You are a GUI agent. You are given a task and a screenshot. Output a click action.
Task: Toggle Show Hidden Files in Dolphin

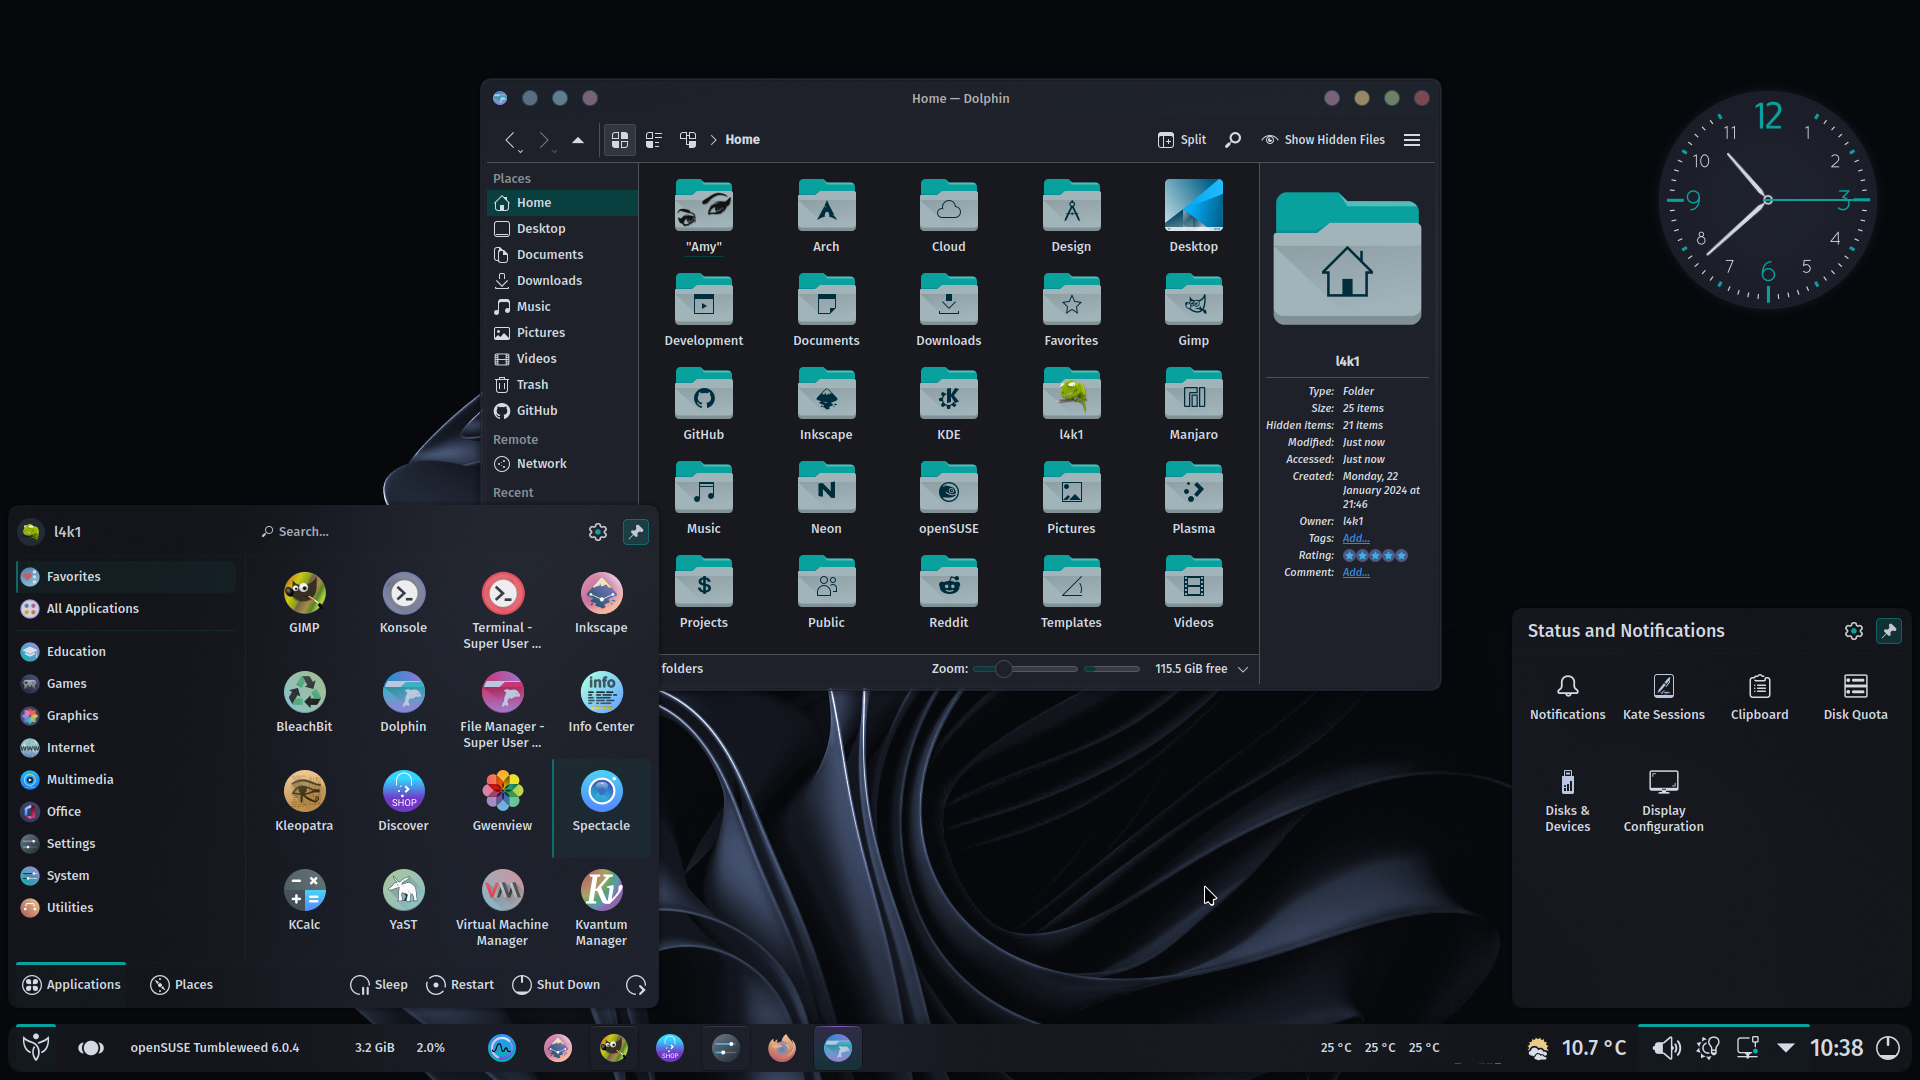[1323, 140]
